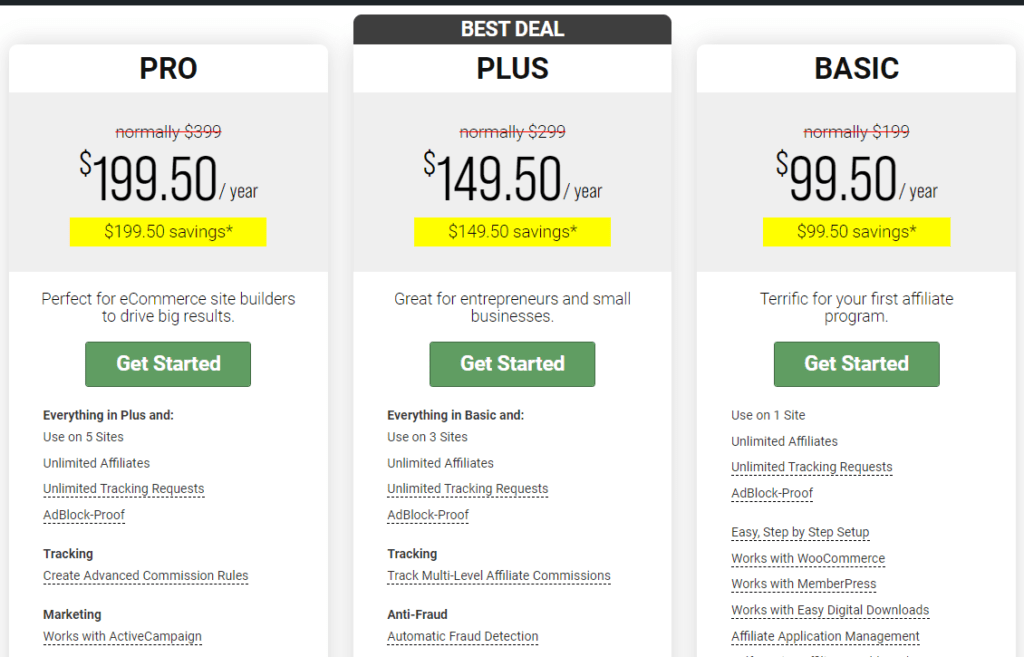The height and width of the screenshot is (657, 1024).
Task: Open the AdBlock-Proof link under PLUS plan
Action: point(428,515)
